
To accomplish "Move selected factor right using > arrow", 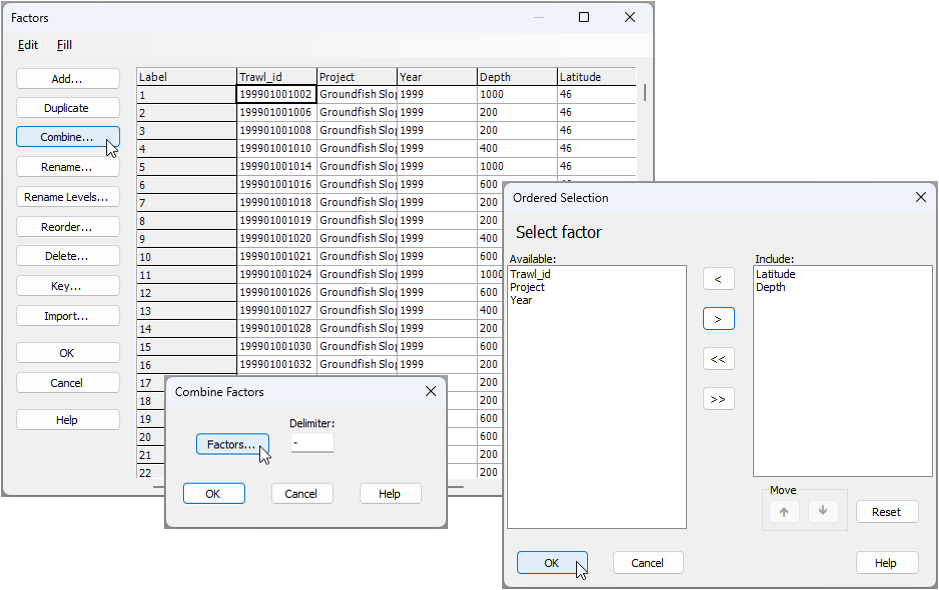I will pos(718,318).
